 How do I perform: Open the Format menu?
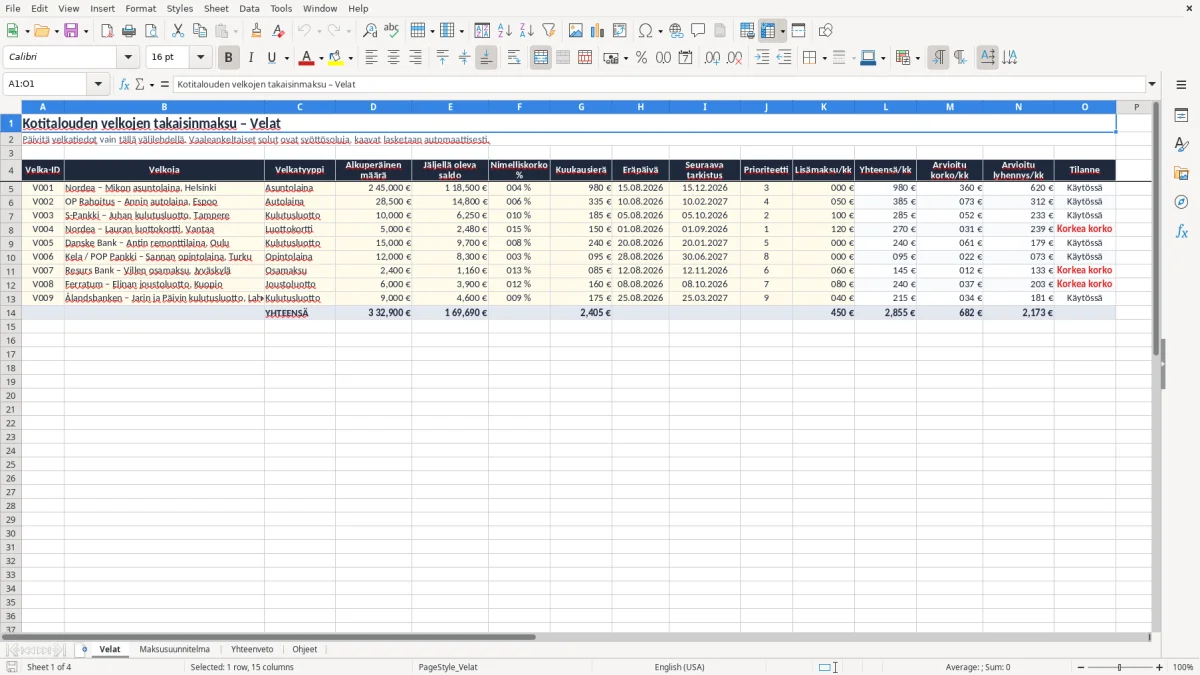click(x=140, y=8)
